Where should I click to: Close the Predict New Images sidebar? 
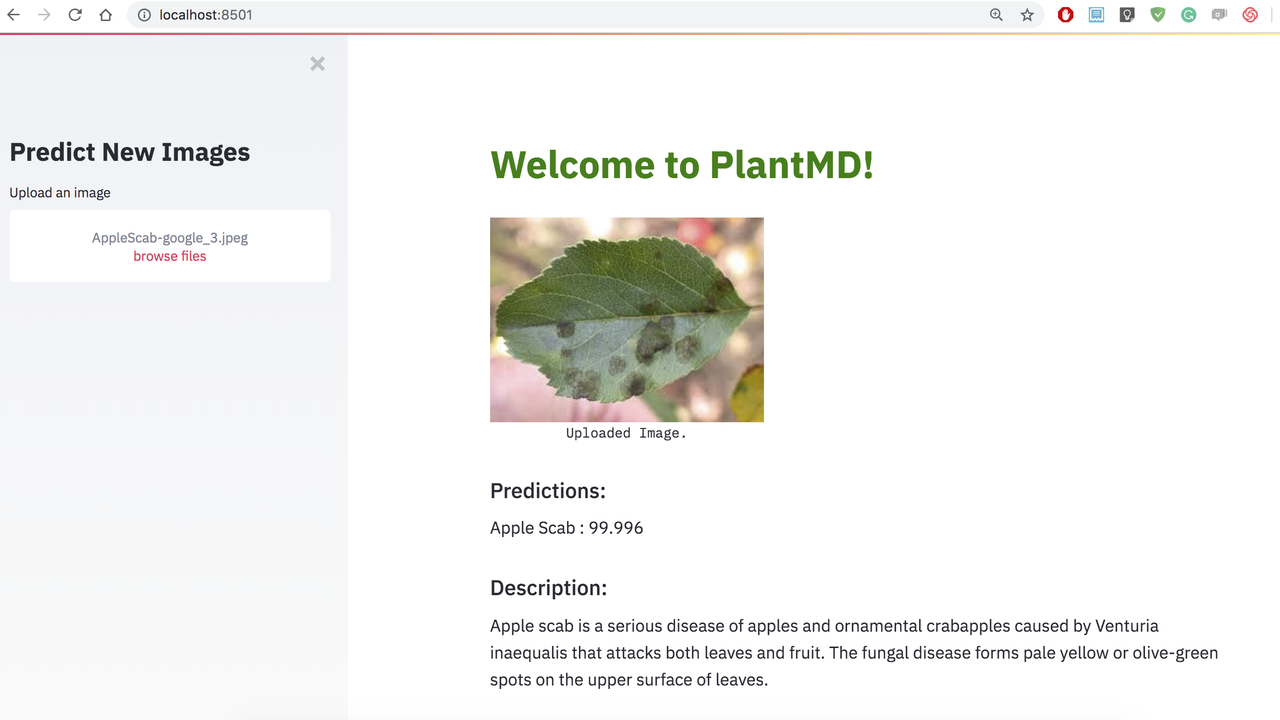tap(317, 63)
